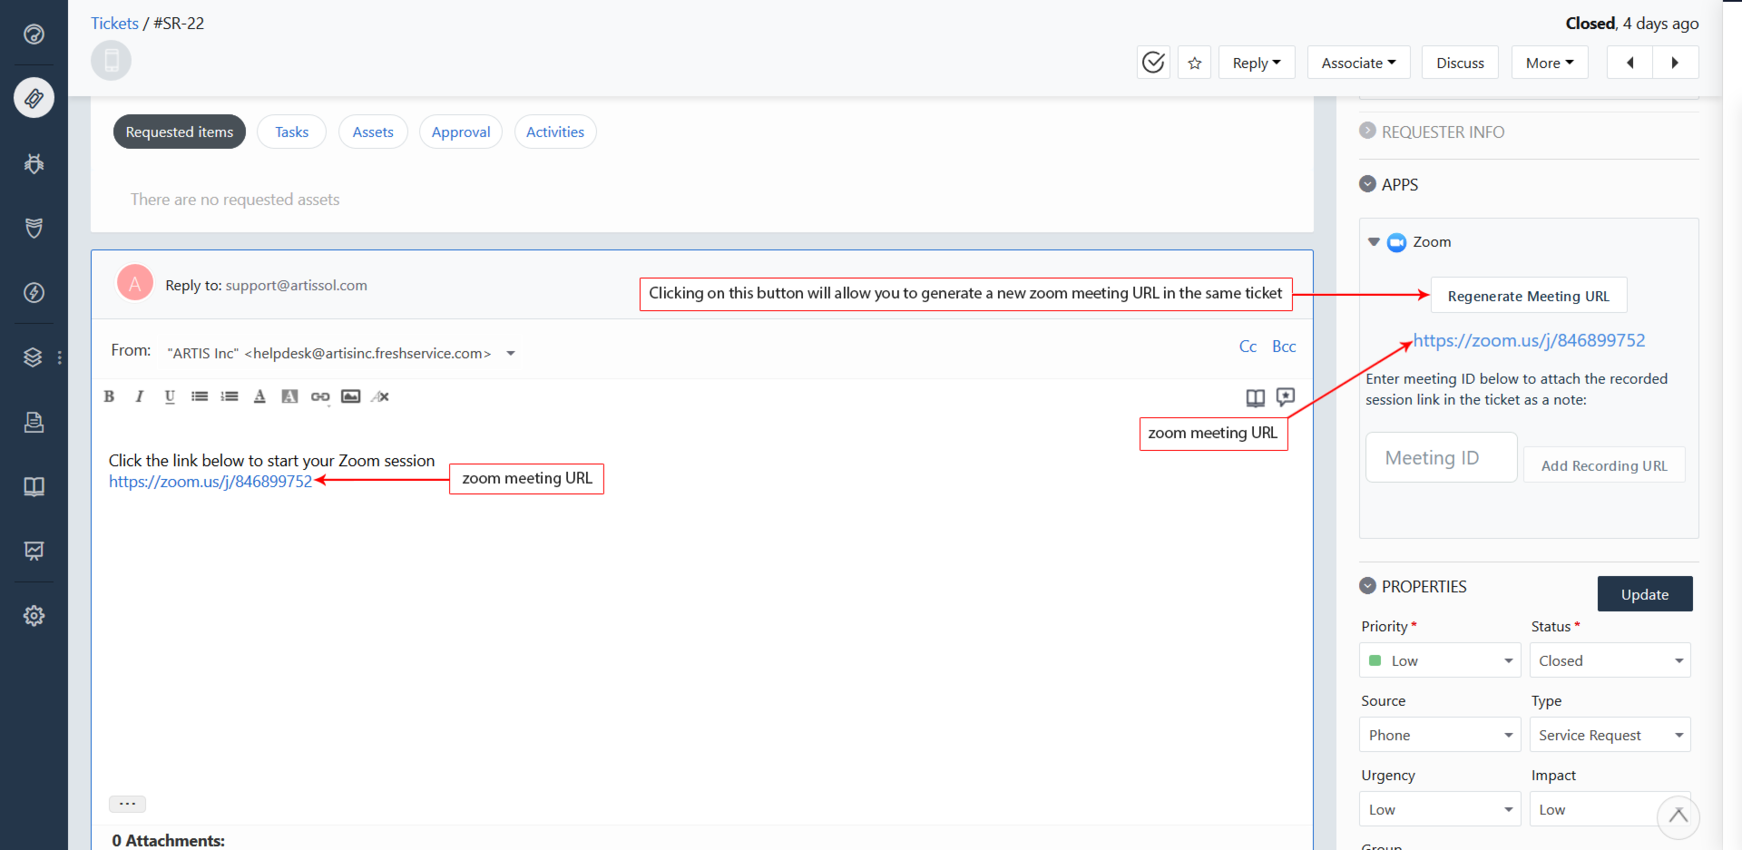Open the text color picker
This screenshot has height=850, width=1742.
tap(259, 397)
